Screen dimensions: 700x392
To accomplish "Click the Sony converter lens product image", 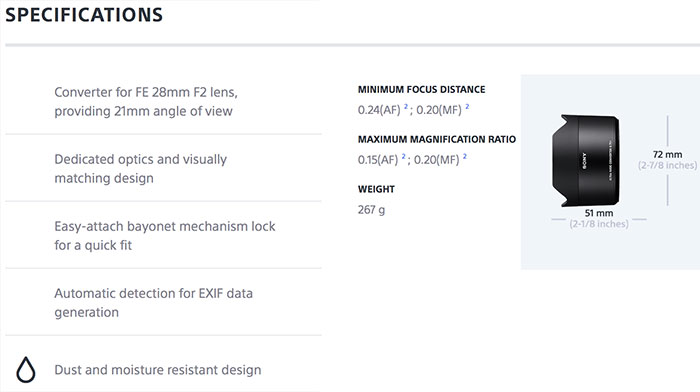I will point(585,160).
